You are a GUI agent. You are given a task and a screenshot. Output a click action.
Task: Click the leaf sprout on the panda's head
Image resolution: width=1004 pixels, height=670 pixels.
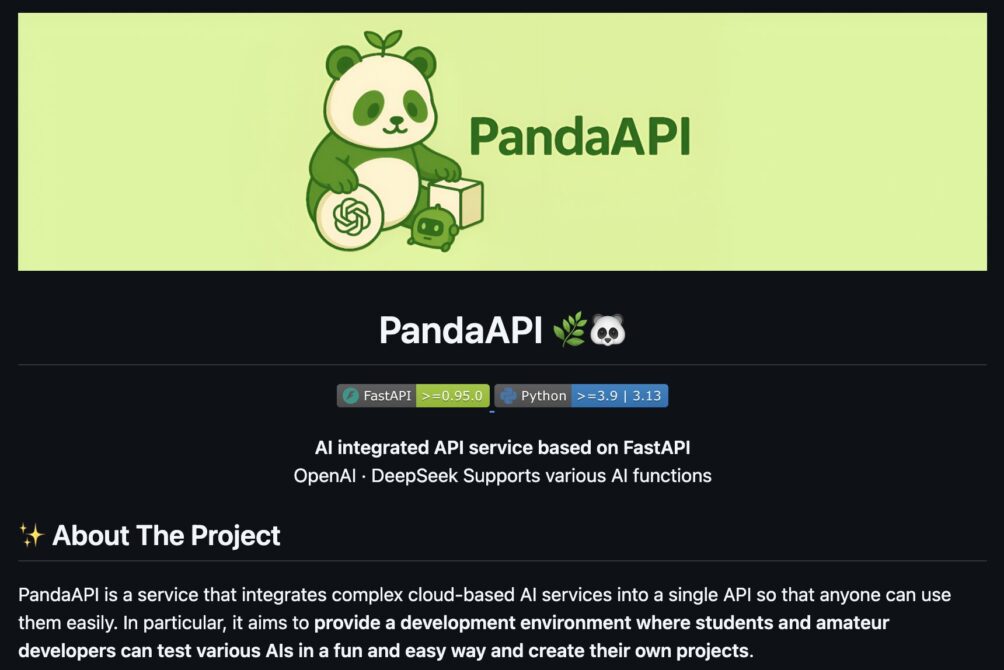(x=383, y=42)
